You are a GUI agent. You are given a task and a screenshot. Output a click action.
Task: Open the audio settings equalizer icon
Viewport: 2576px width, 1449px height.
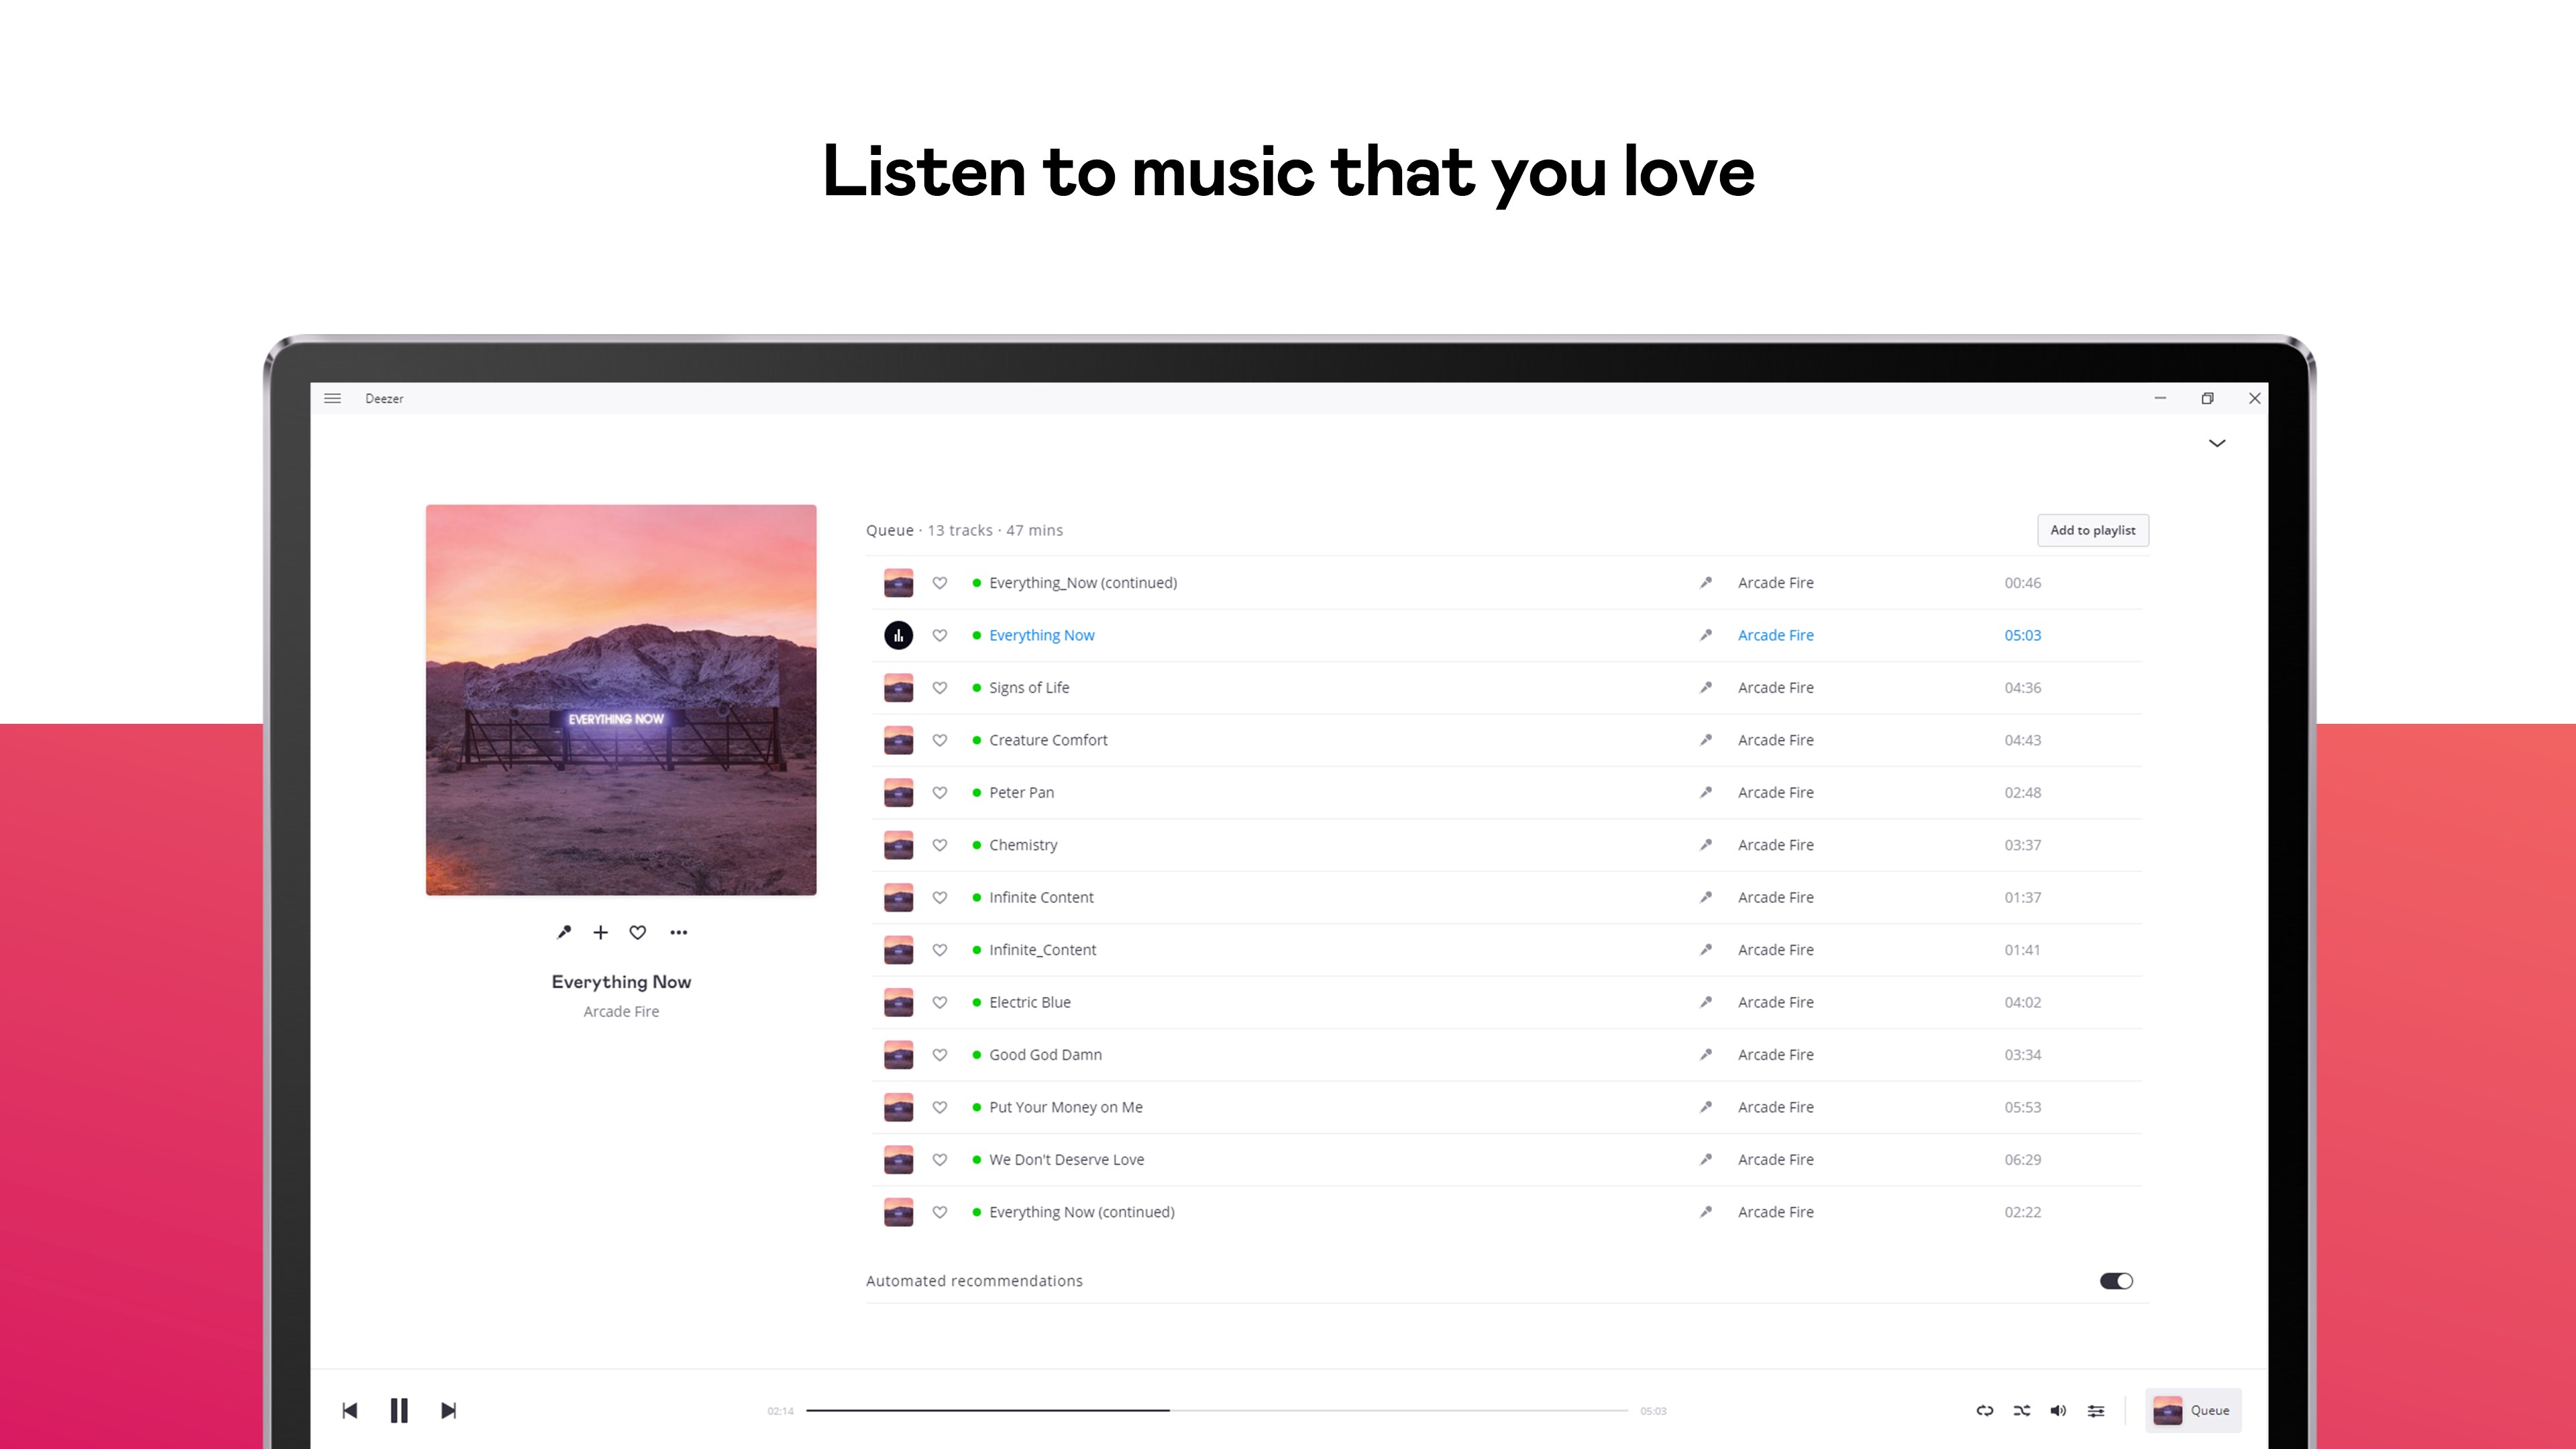[2096, 1410]
